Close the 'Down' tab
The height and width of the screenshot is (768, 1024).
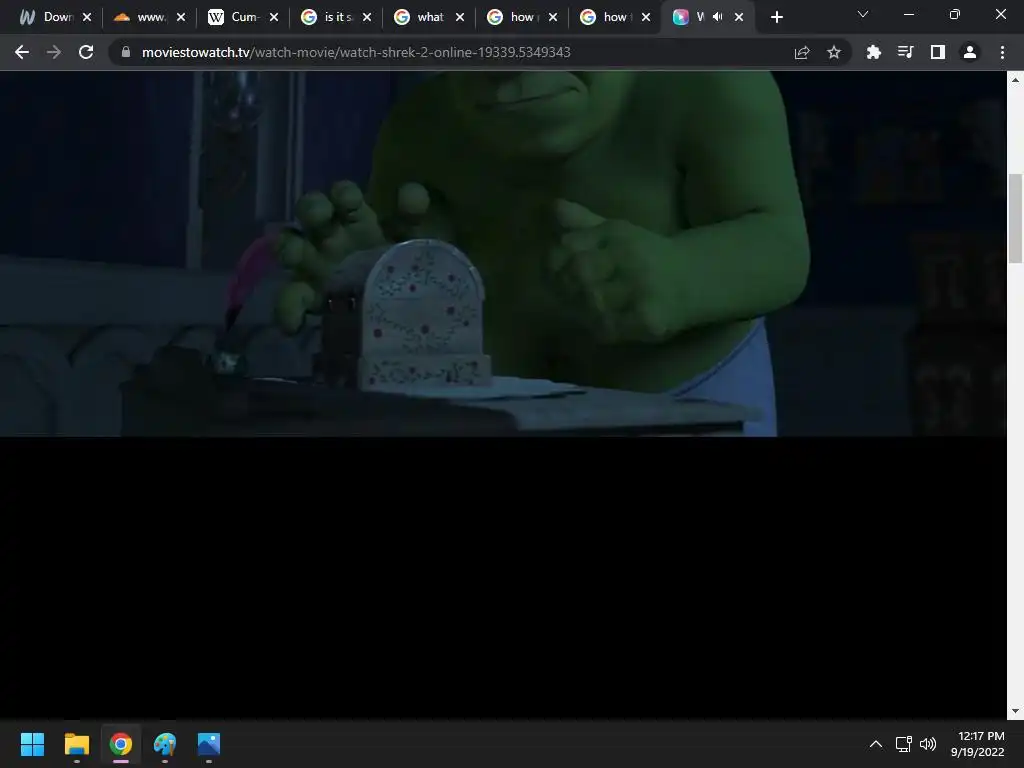click(87, 17)
